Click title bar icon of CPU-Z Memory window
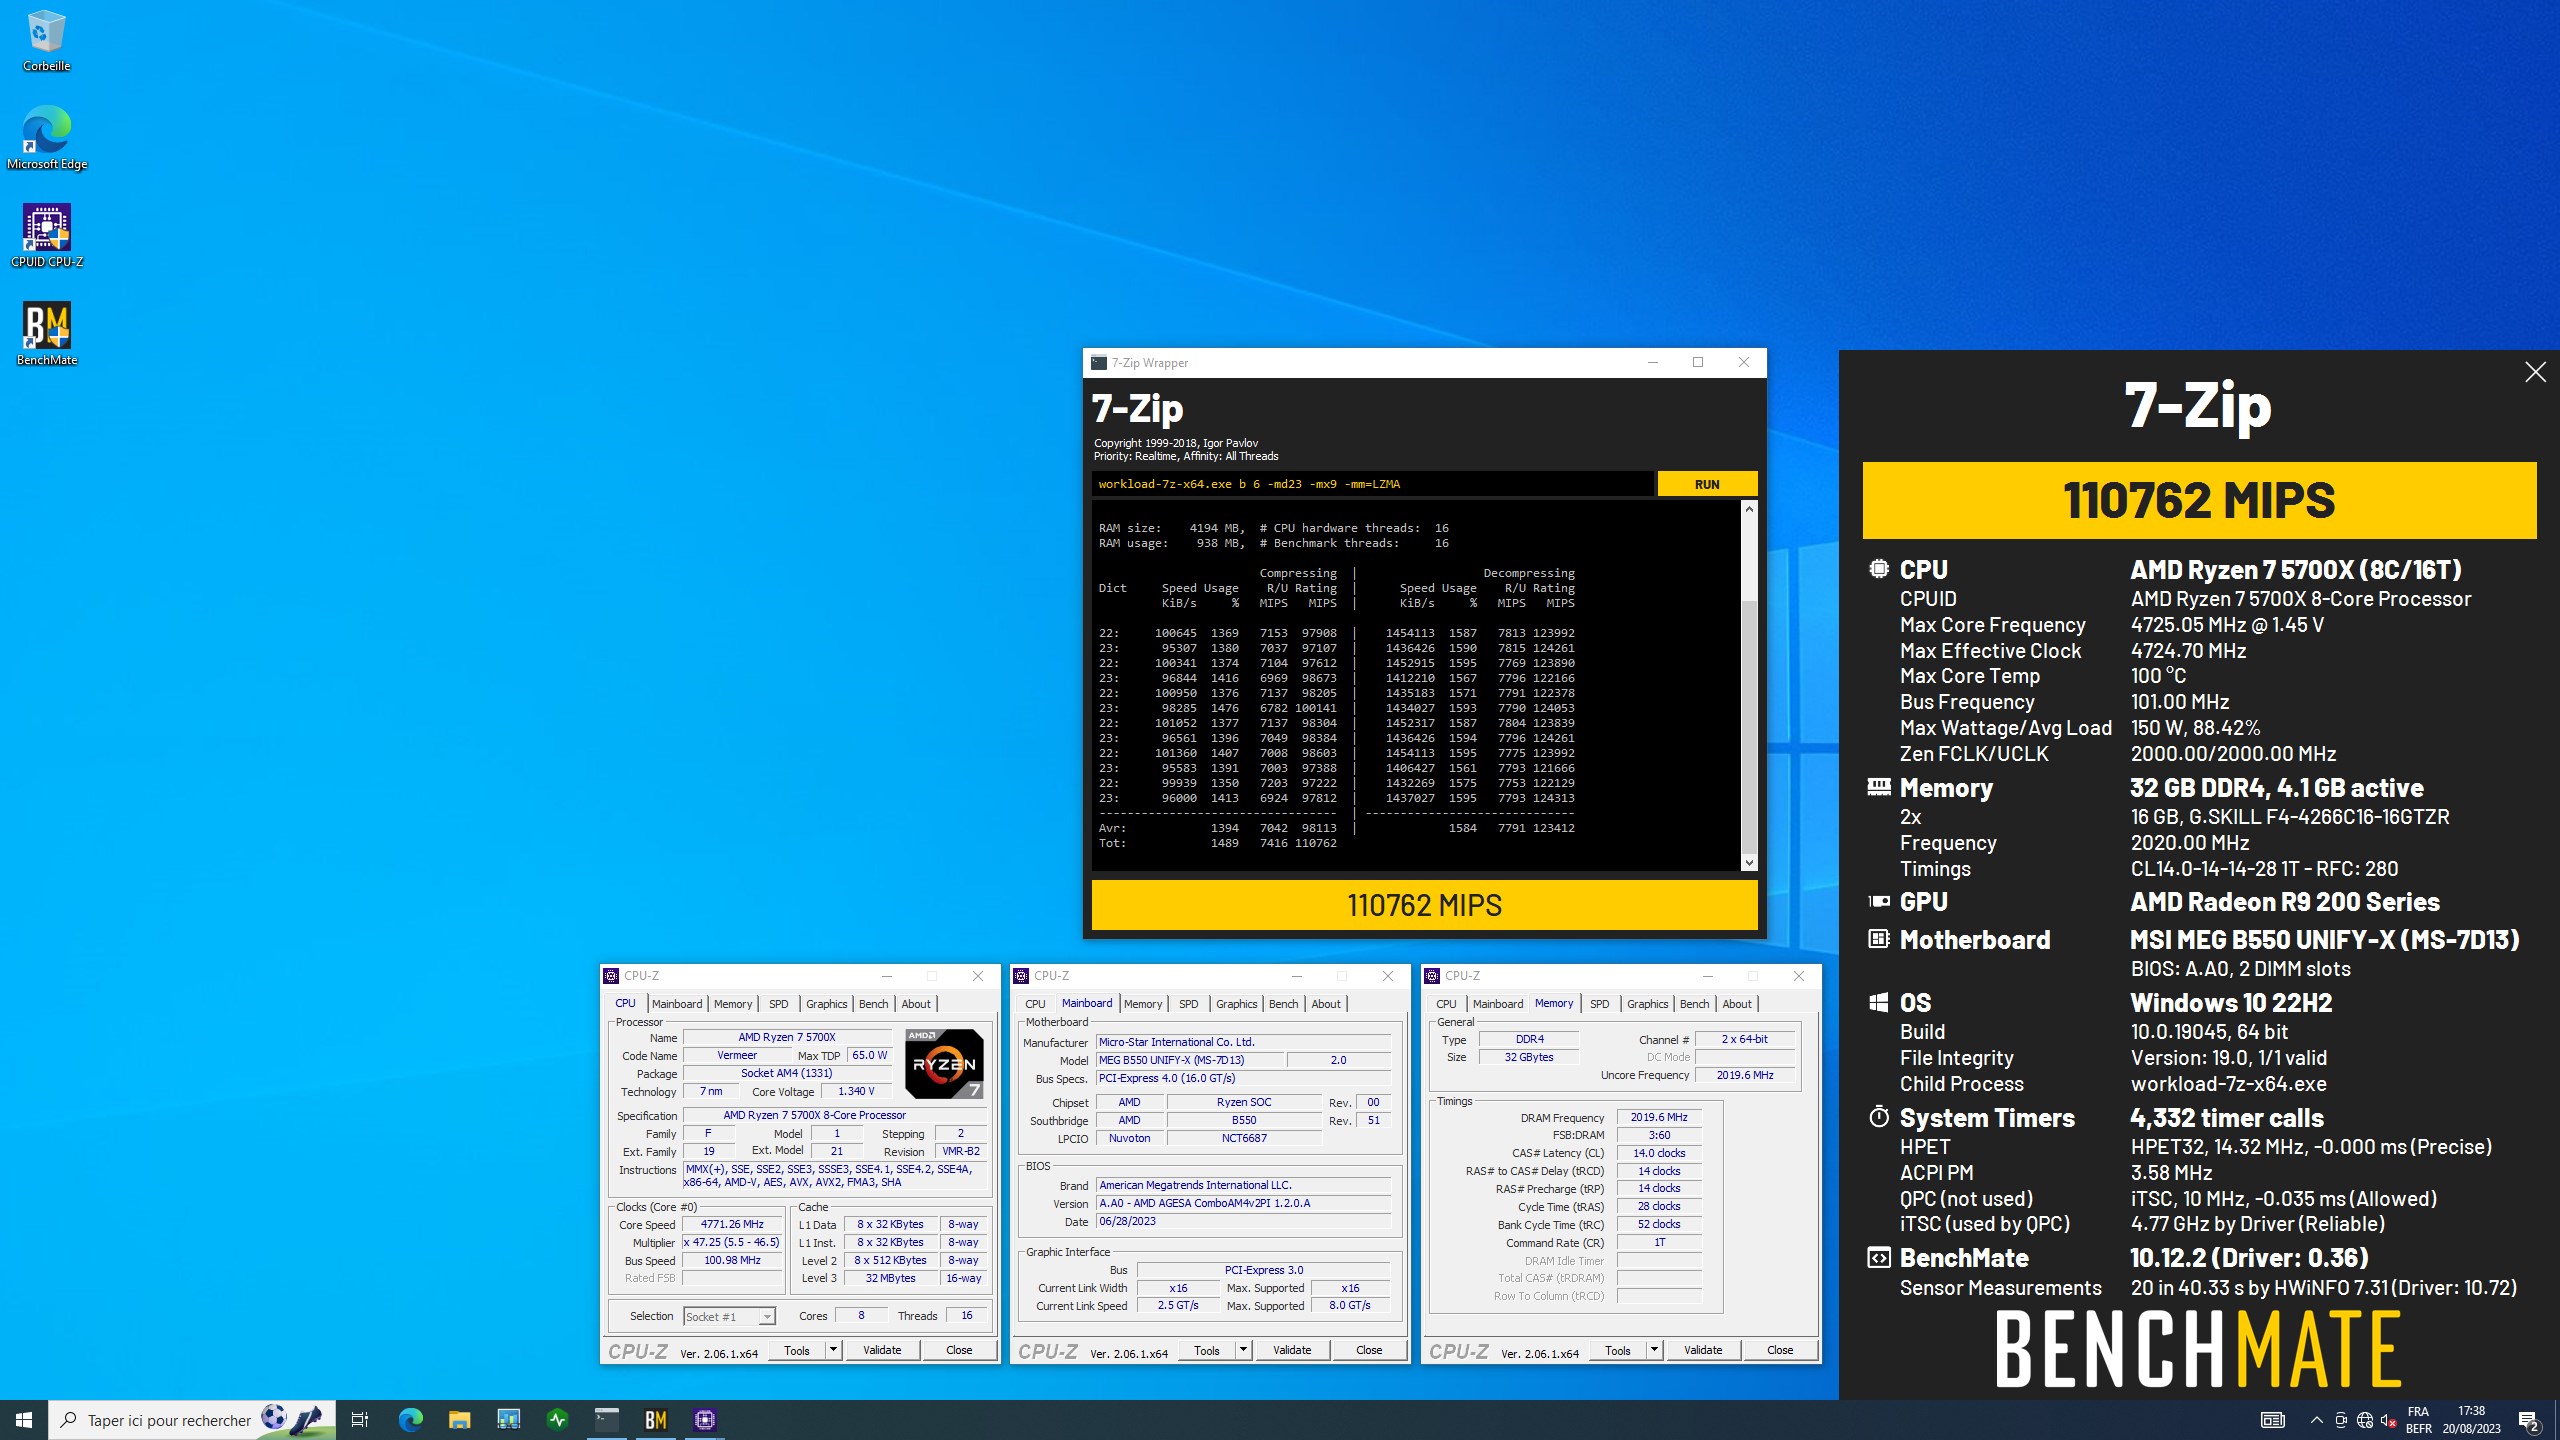Viewport: 2560px width, 1440px height. 1432,976
